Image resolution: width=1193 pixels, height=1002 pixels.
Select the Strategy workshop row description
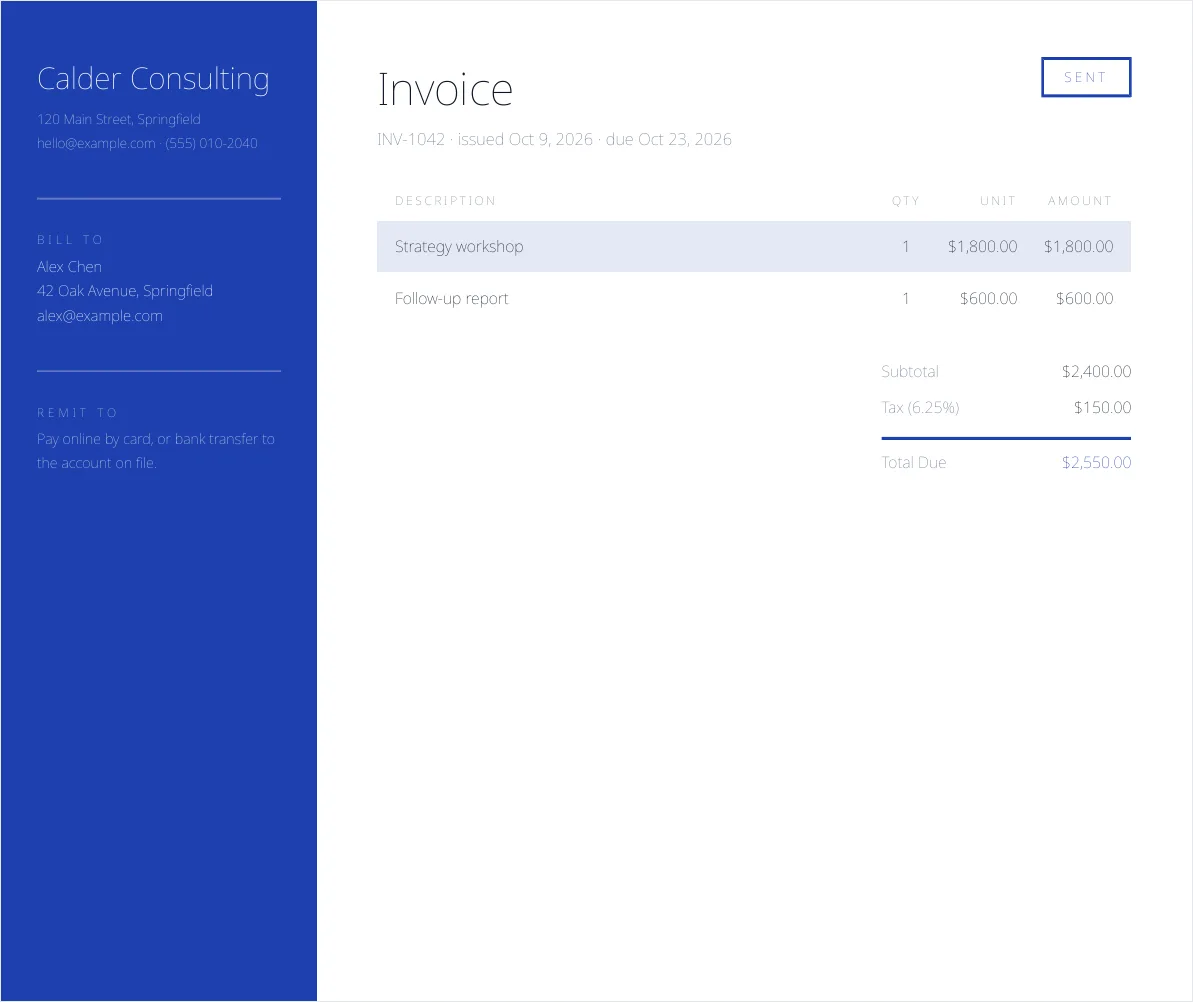459,247
